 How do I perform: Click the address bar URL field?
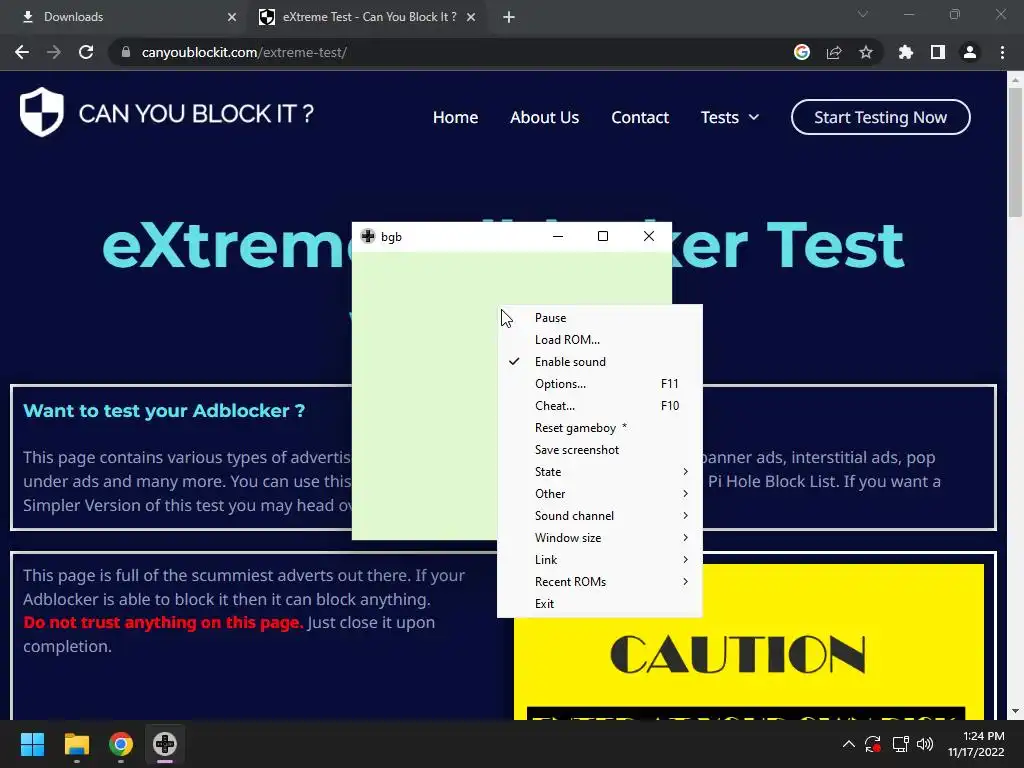tap(451, 52)
